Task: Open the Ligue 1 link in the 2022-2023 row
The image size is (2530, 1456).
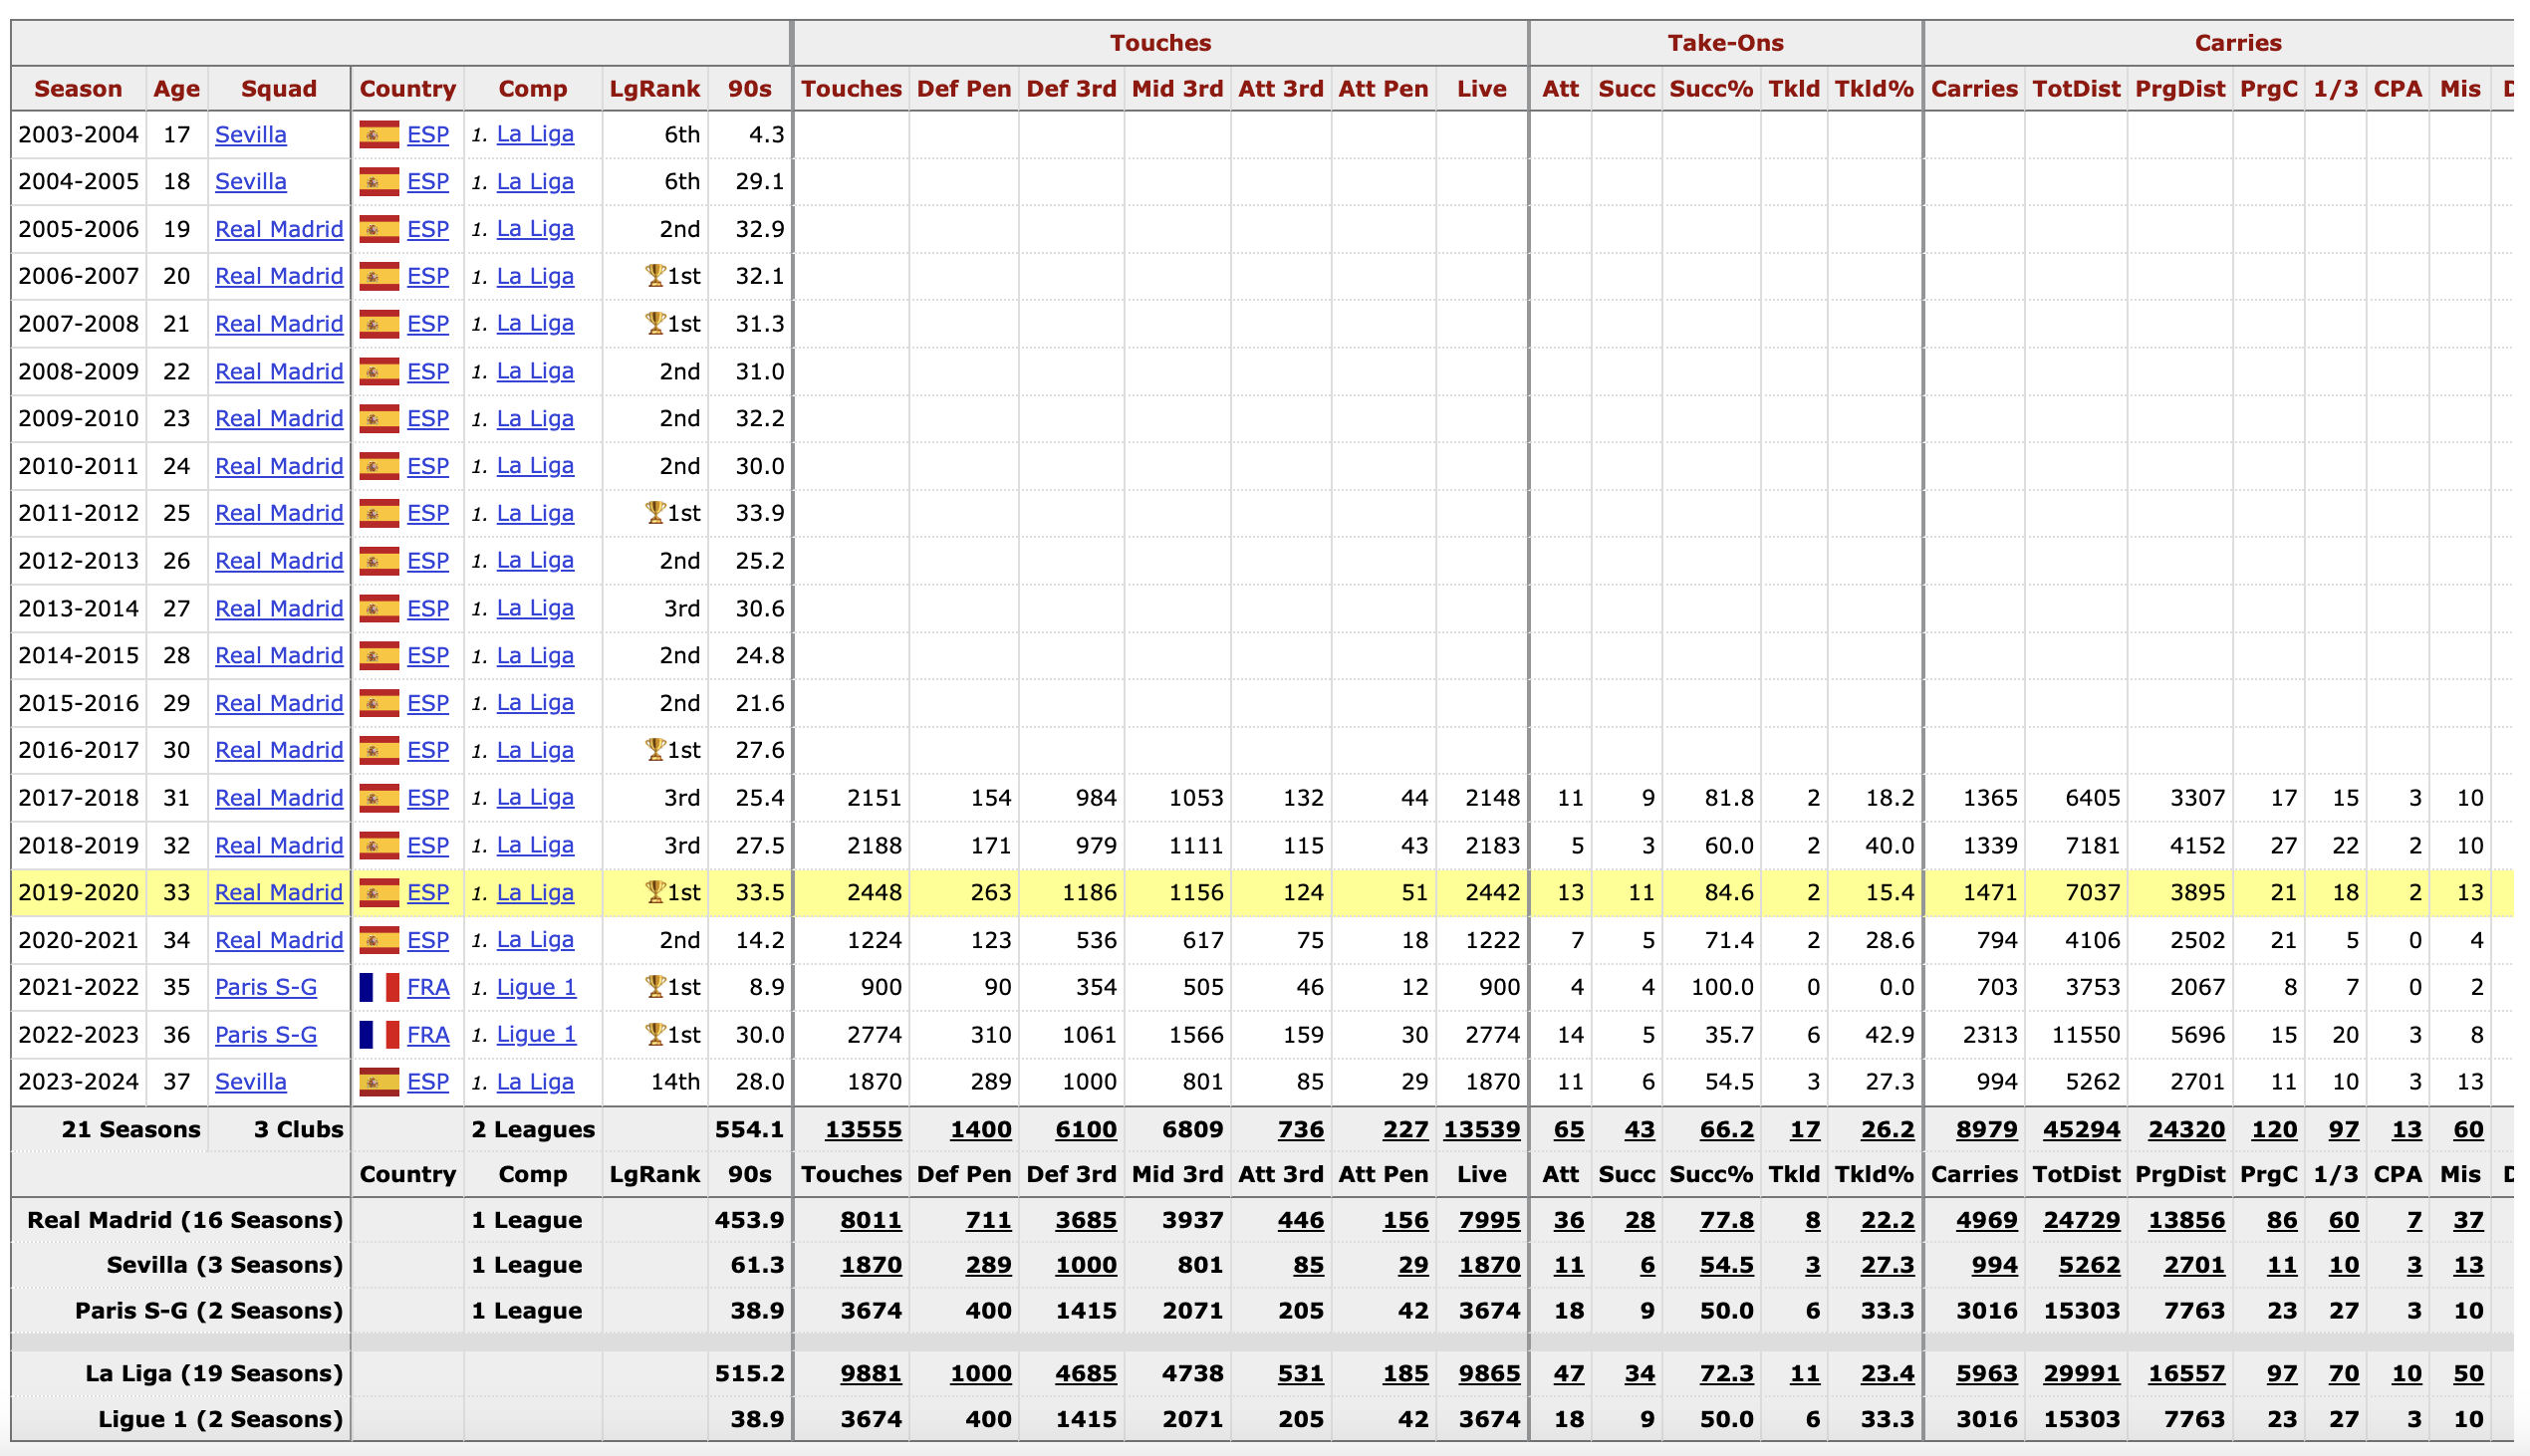Action: (536, 1035)
